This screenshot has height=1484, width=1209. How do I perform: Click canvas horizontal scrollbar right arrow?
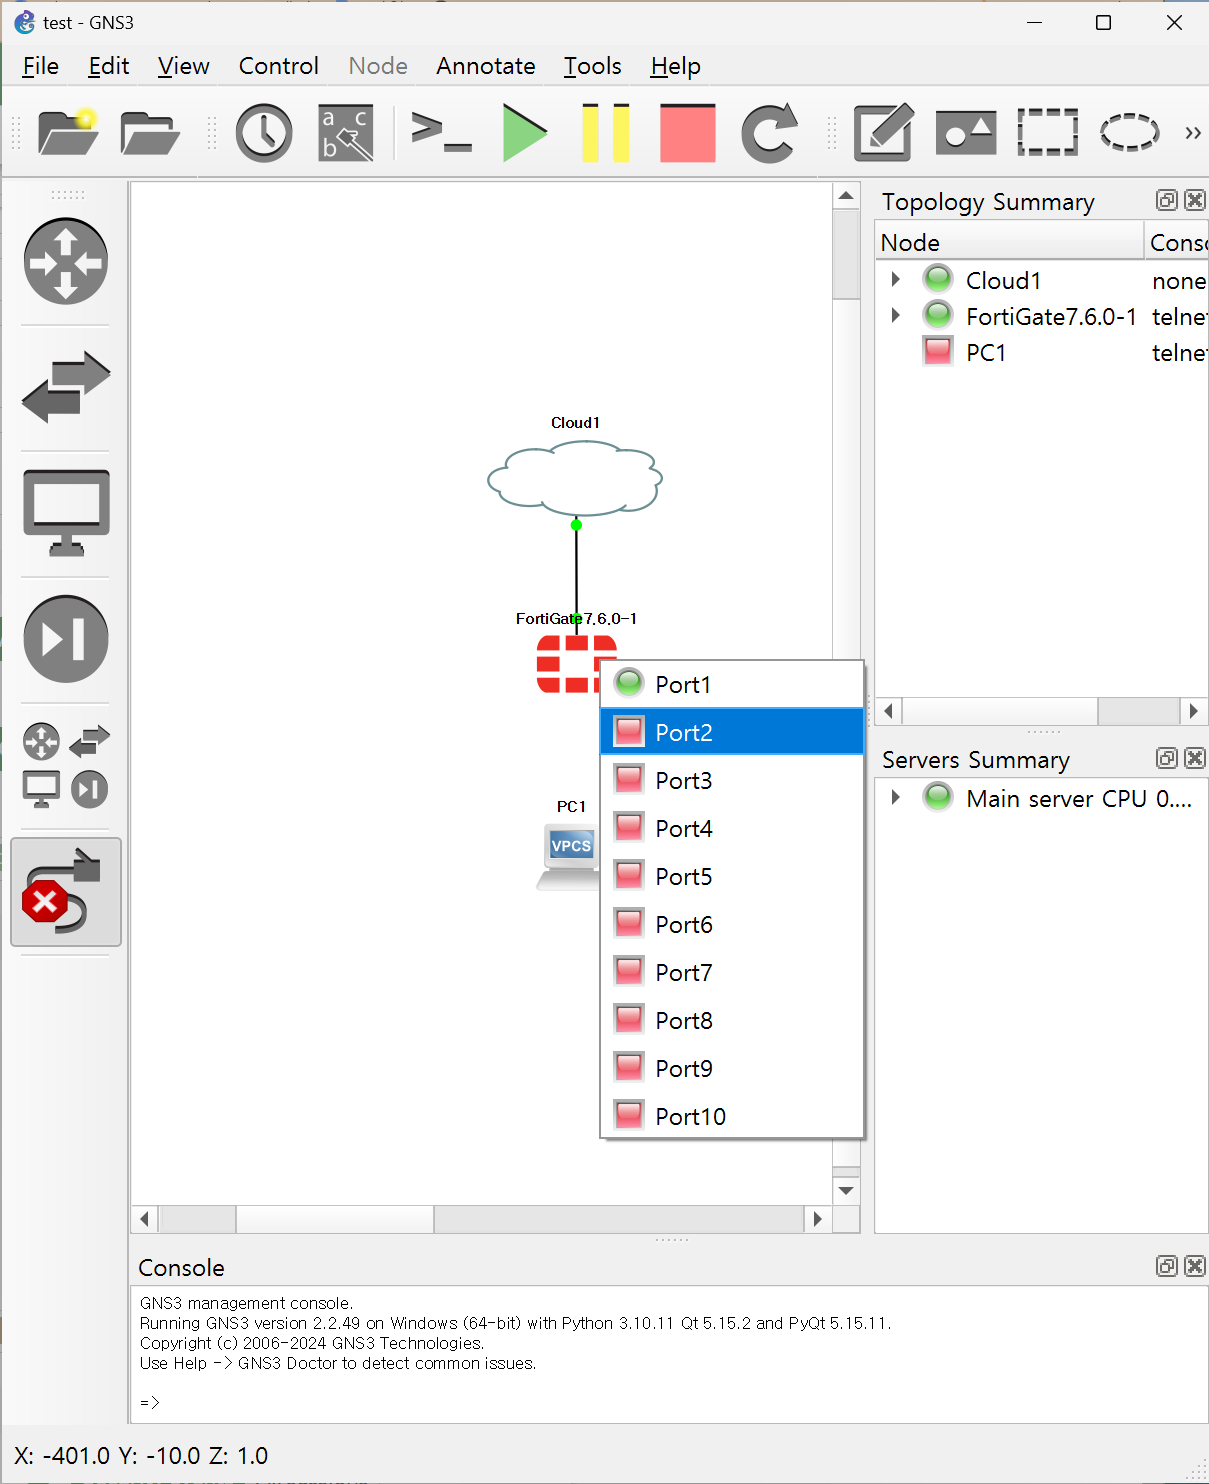(818, 1219)
